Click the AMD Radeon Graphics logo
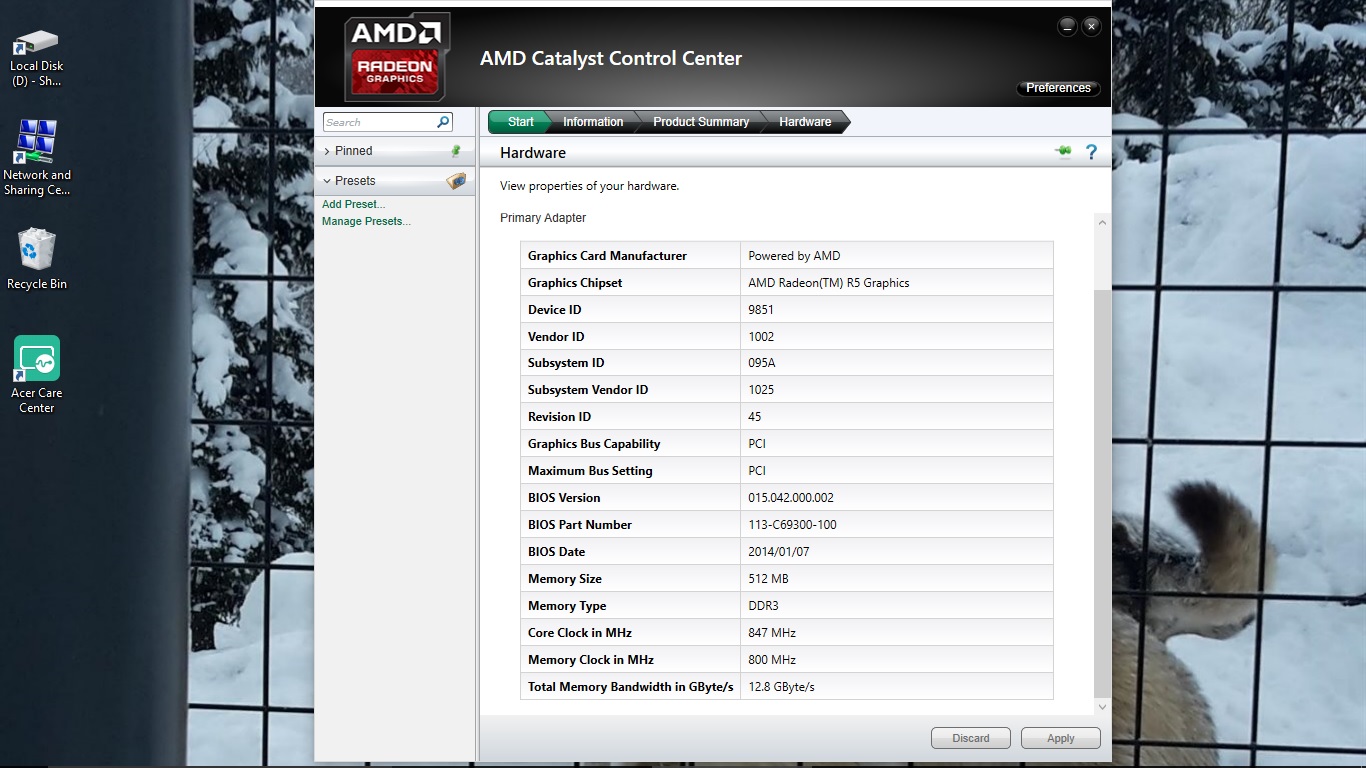Viewport: 1366px width, 768px height. (397, 57)
